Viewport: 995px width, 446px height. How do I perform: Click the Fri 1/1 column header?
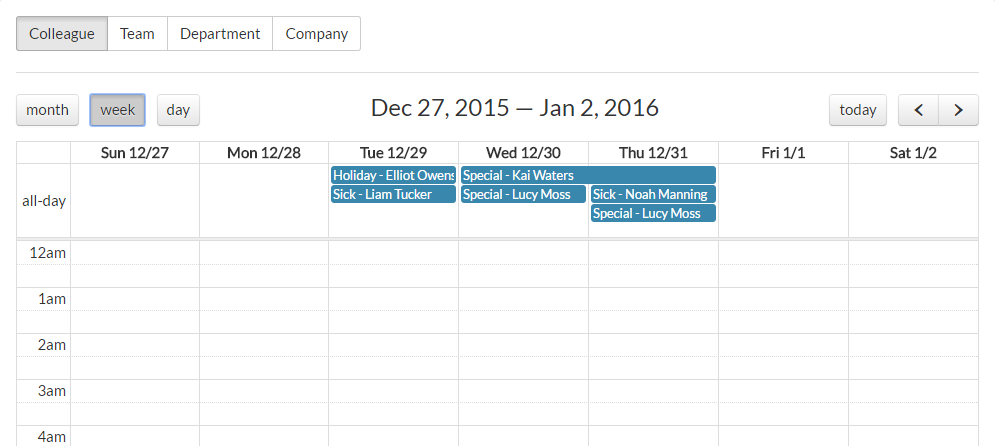pos(783,152)
